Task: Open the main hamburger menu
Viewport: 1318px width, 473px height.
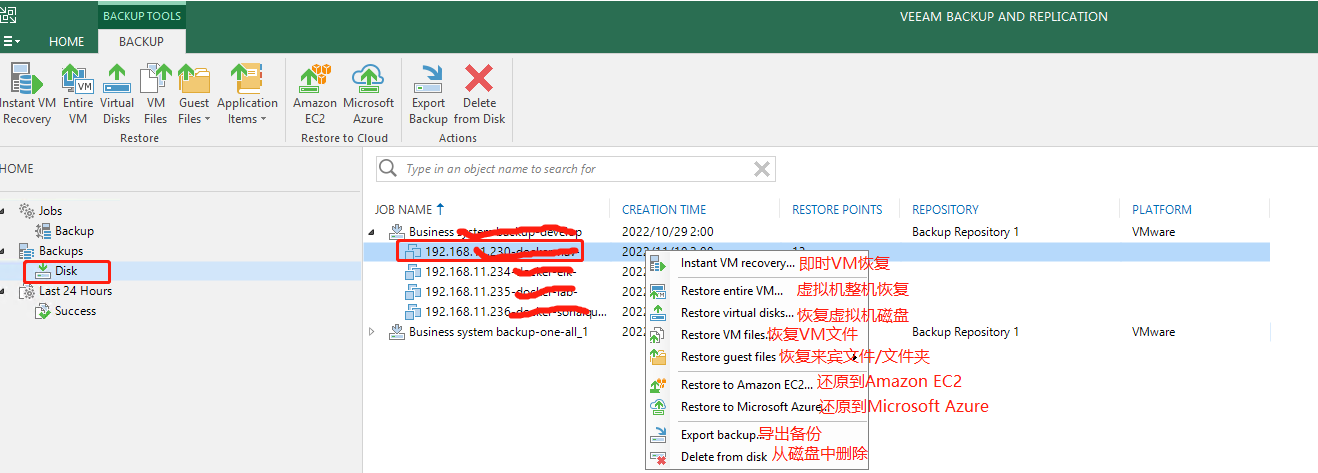Action: [12, 41]
